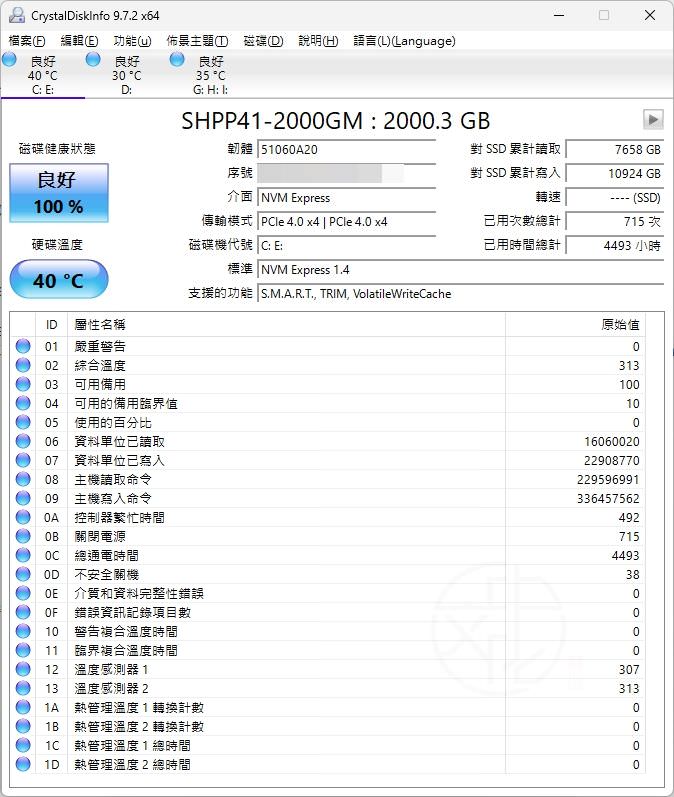Image resolution: width=674 pixels, height=797 pixels.
Task: Click status orb for attribute 02 綜合溫度
Action: click(23, 365)
